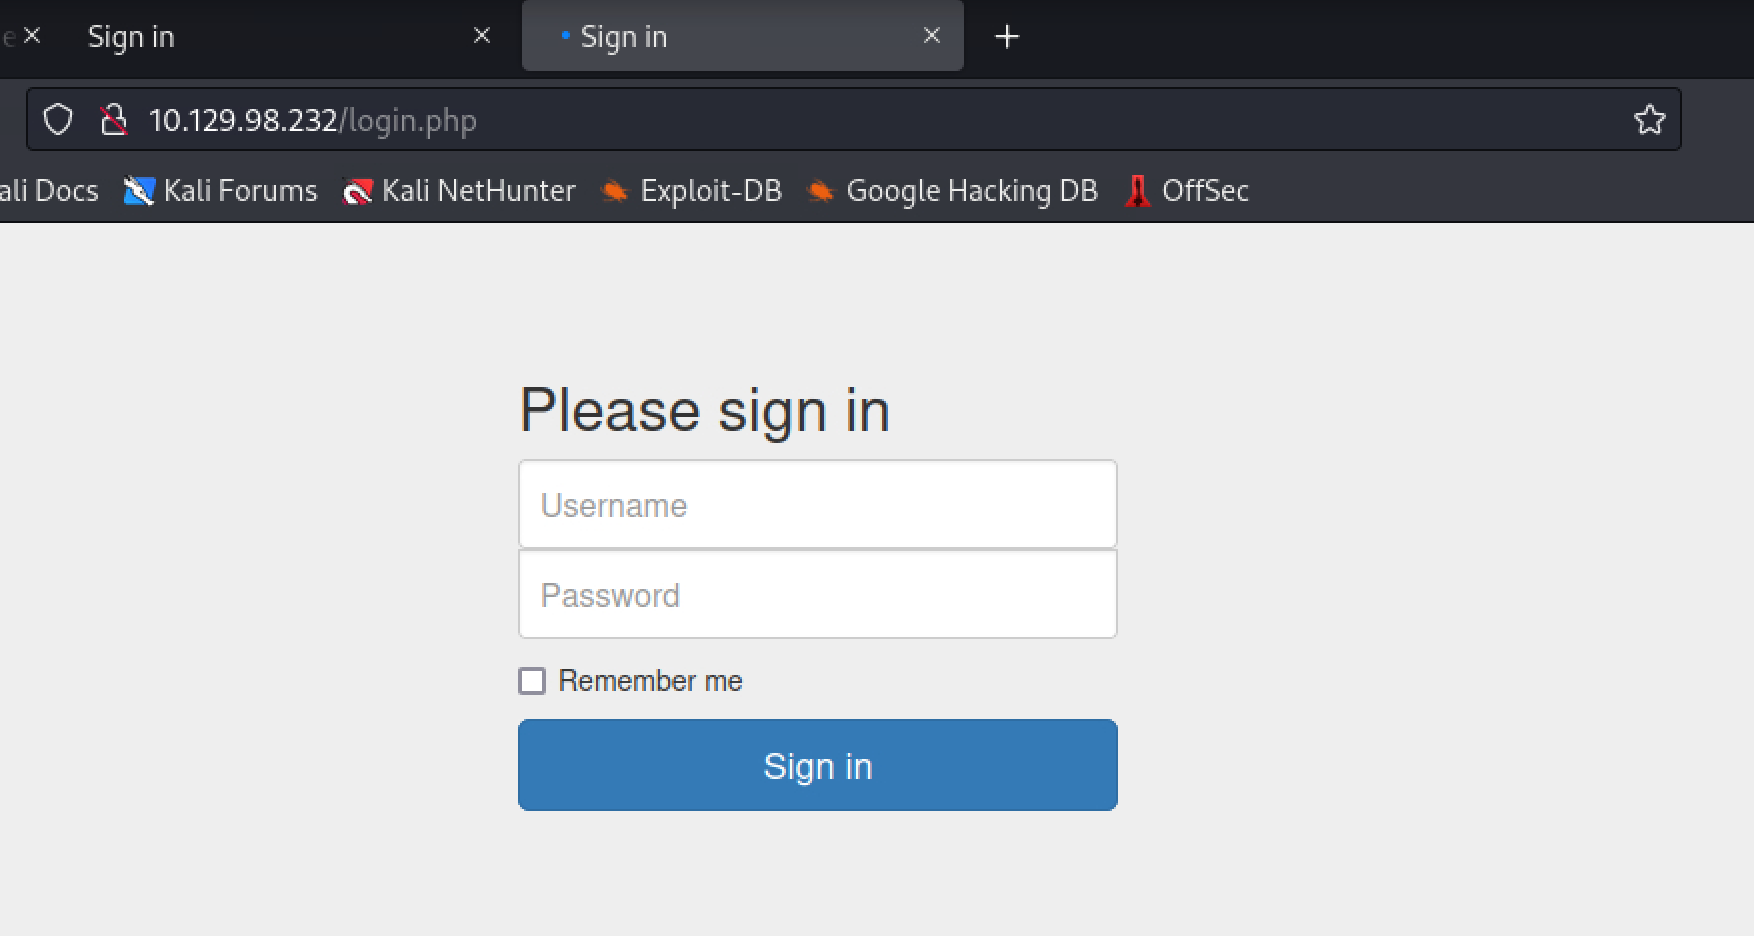Focus the Password input field
Screen dimensions: 1754x936
pyautogui.click(x=817, y=594)
